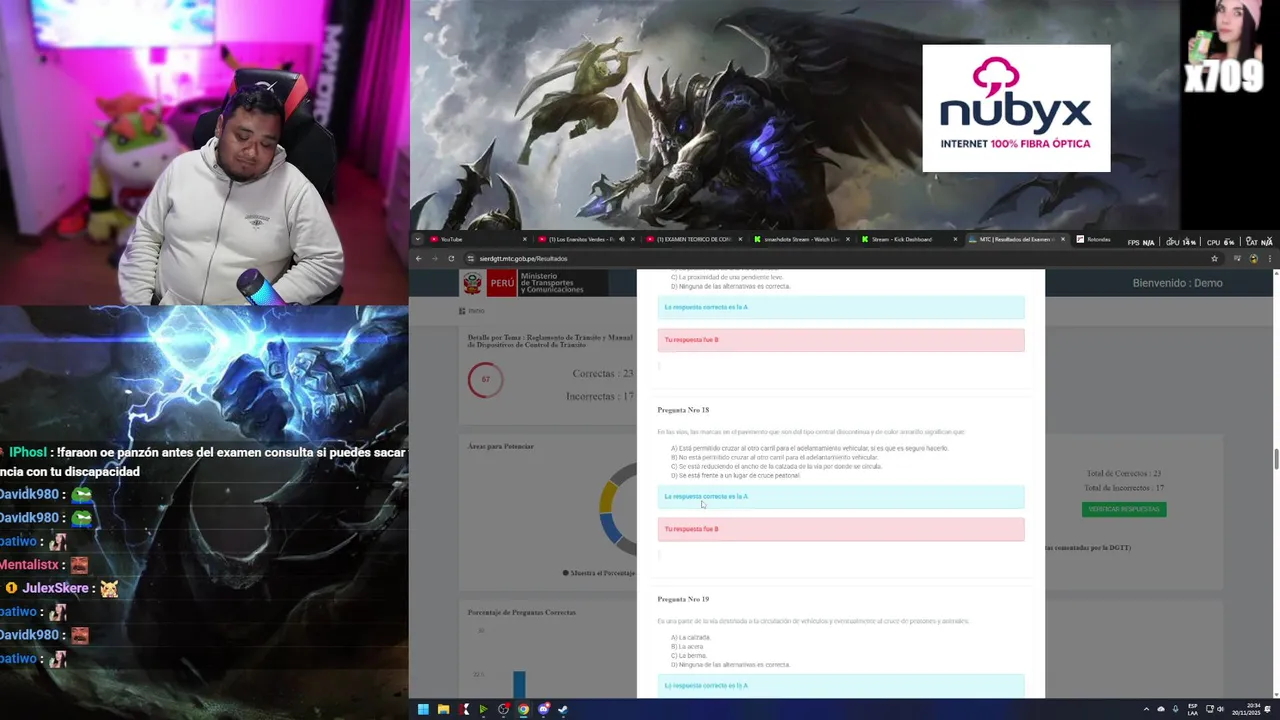The height and width of the screenshot is (720, 1280).
Task: Click the Bienvenido : Demo user label
Action: coord(1177,283)
